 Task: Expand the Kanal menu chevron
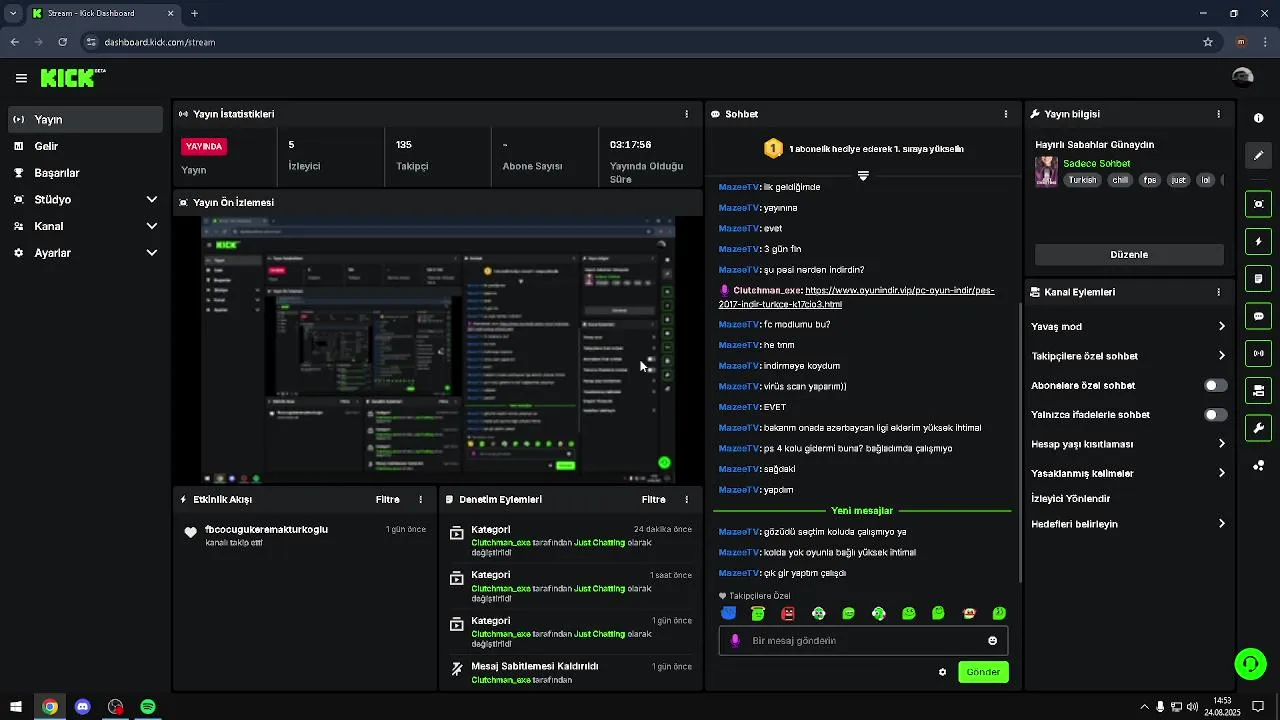click(x=152, y=227)
